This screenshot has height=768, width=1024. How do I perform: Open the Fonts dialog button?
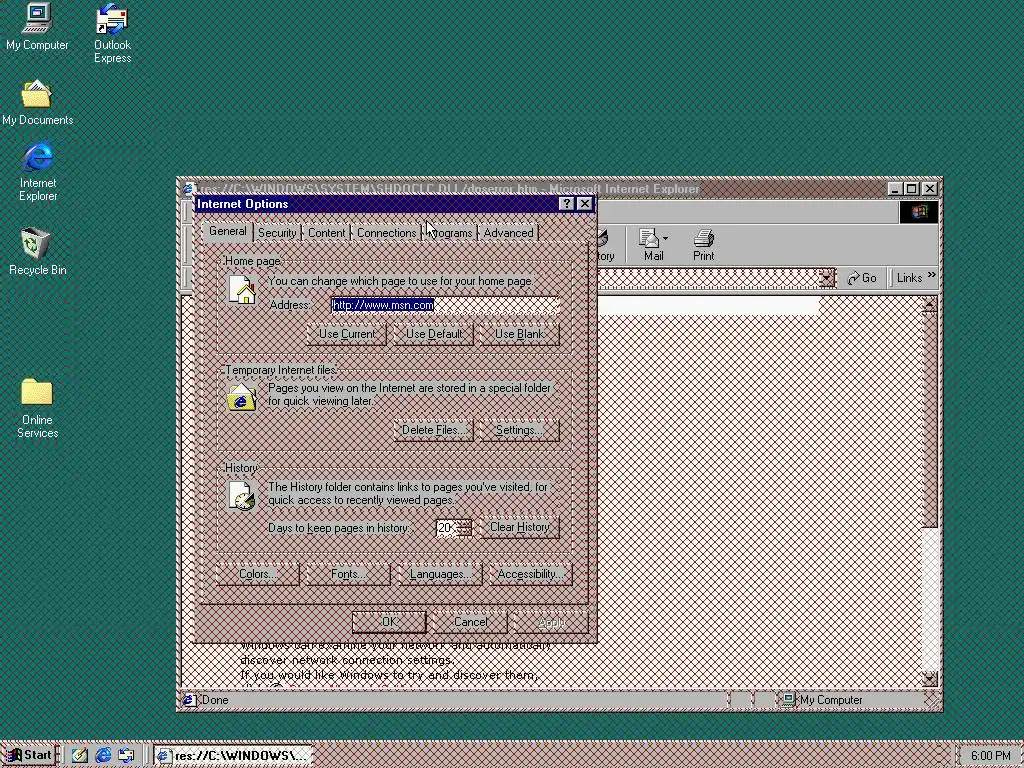(x=347, y=574)
